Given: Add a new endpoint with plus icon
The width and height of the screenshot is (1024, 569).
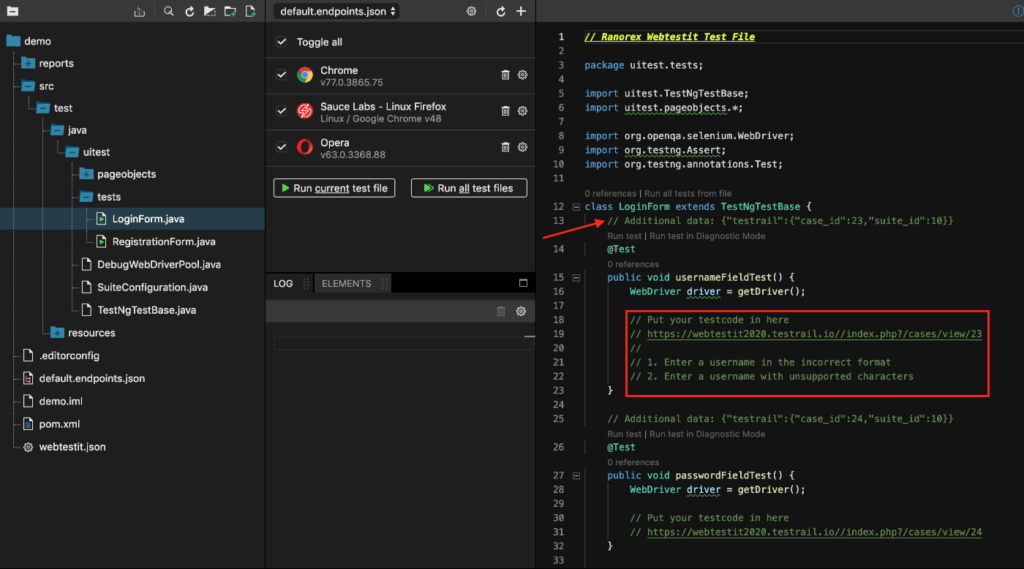Looking at the screenshot, I should [x=521, y=11].
